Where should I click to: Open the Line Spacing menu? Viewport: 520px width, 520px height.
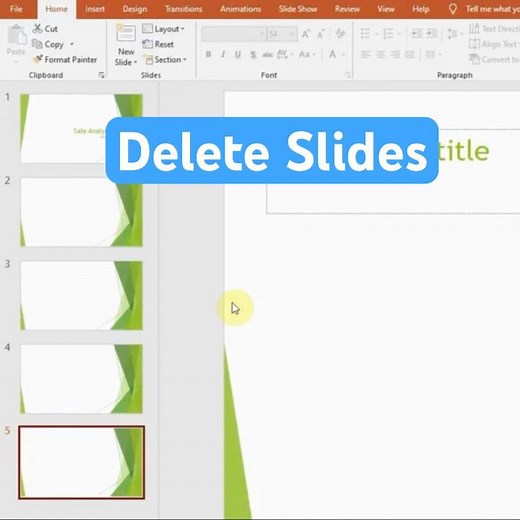455,34
